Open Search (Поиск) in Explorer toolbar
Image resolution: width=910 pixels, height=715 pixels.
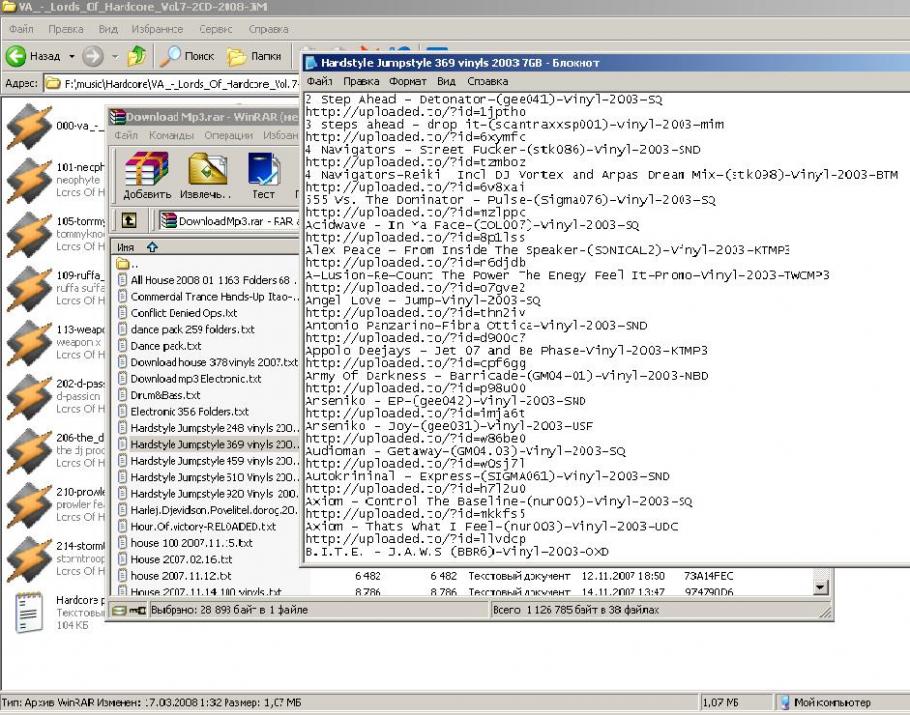tap(187, 56)
